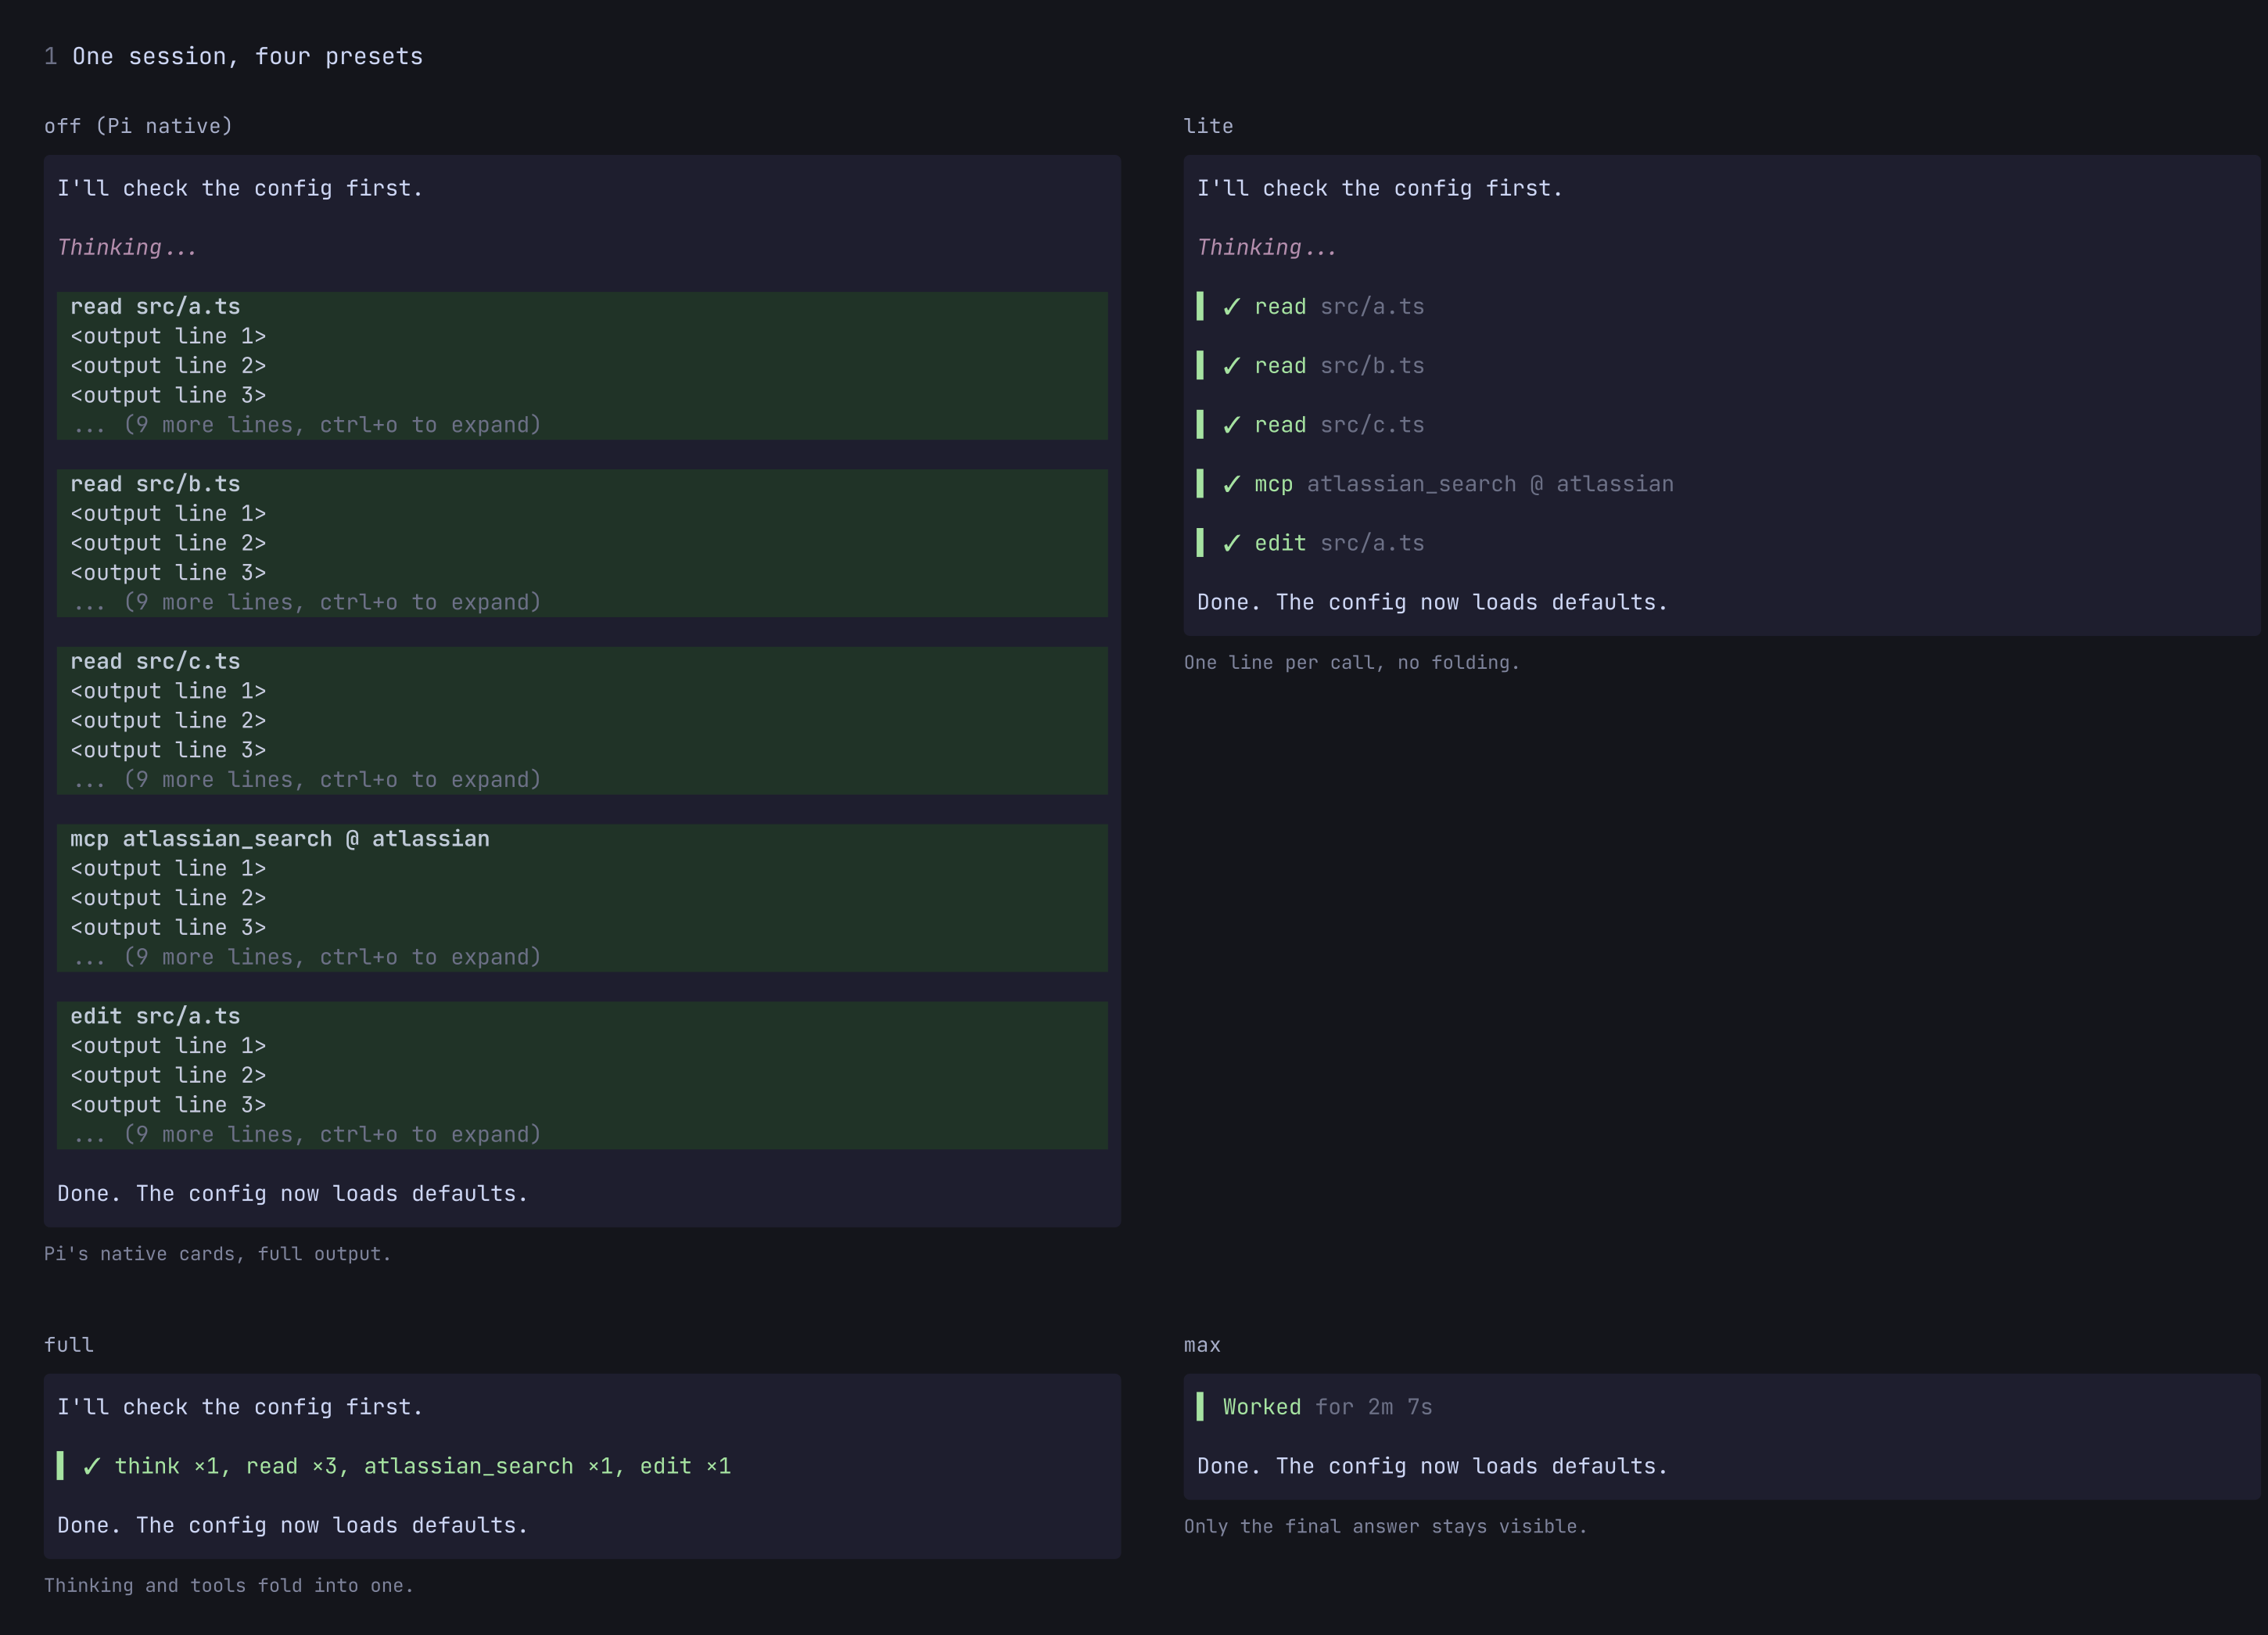The height and width of the screenshot is (1635, 2268).
Task: Click 'read src/a.ts' title in off panel
Action: 155,307
